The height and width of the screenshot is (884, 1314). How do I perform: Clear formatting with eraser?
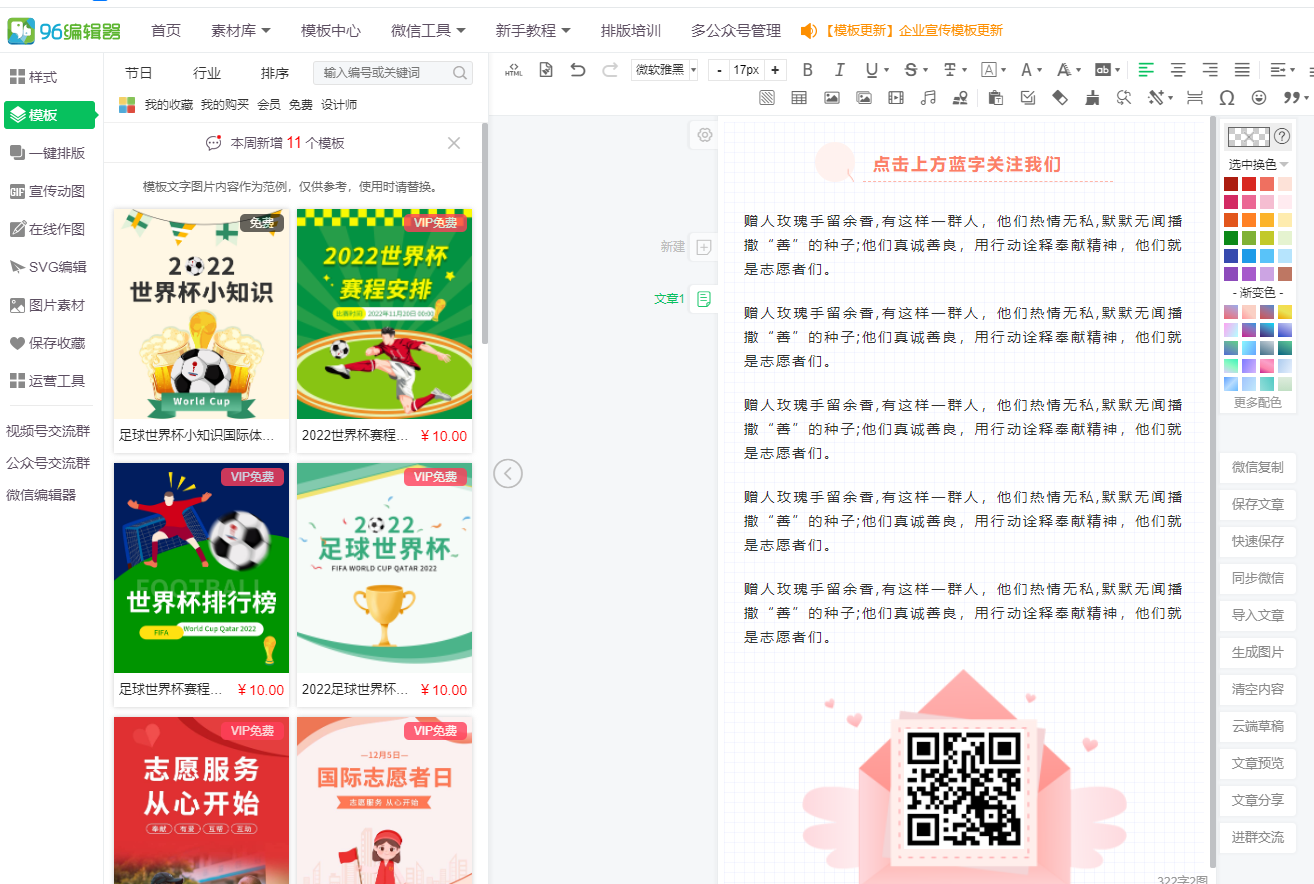coord(1060,98)
